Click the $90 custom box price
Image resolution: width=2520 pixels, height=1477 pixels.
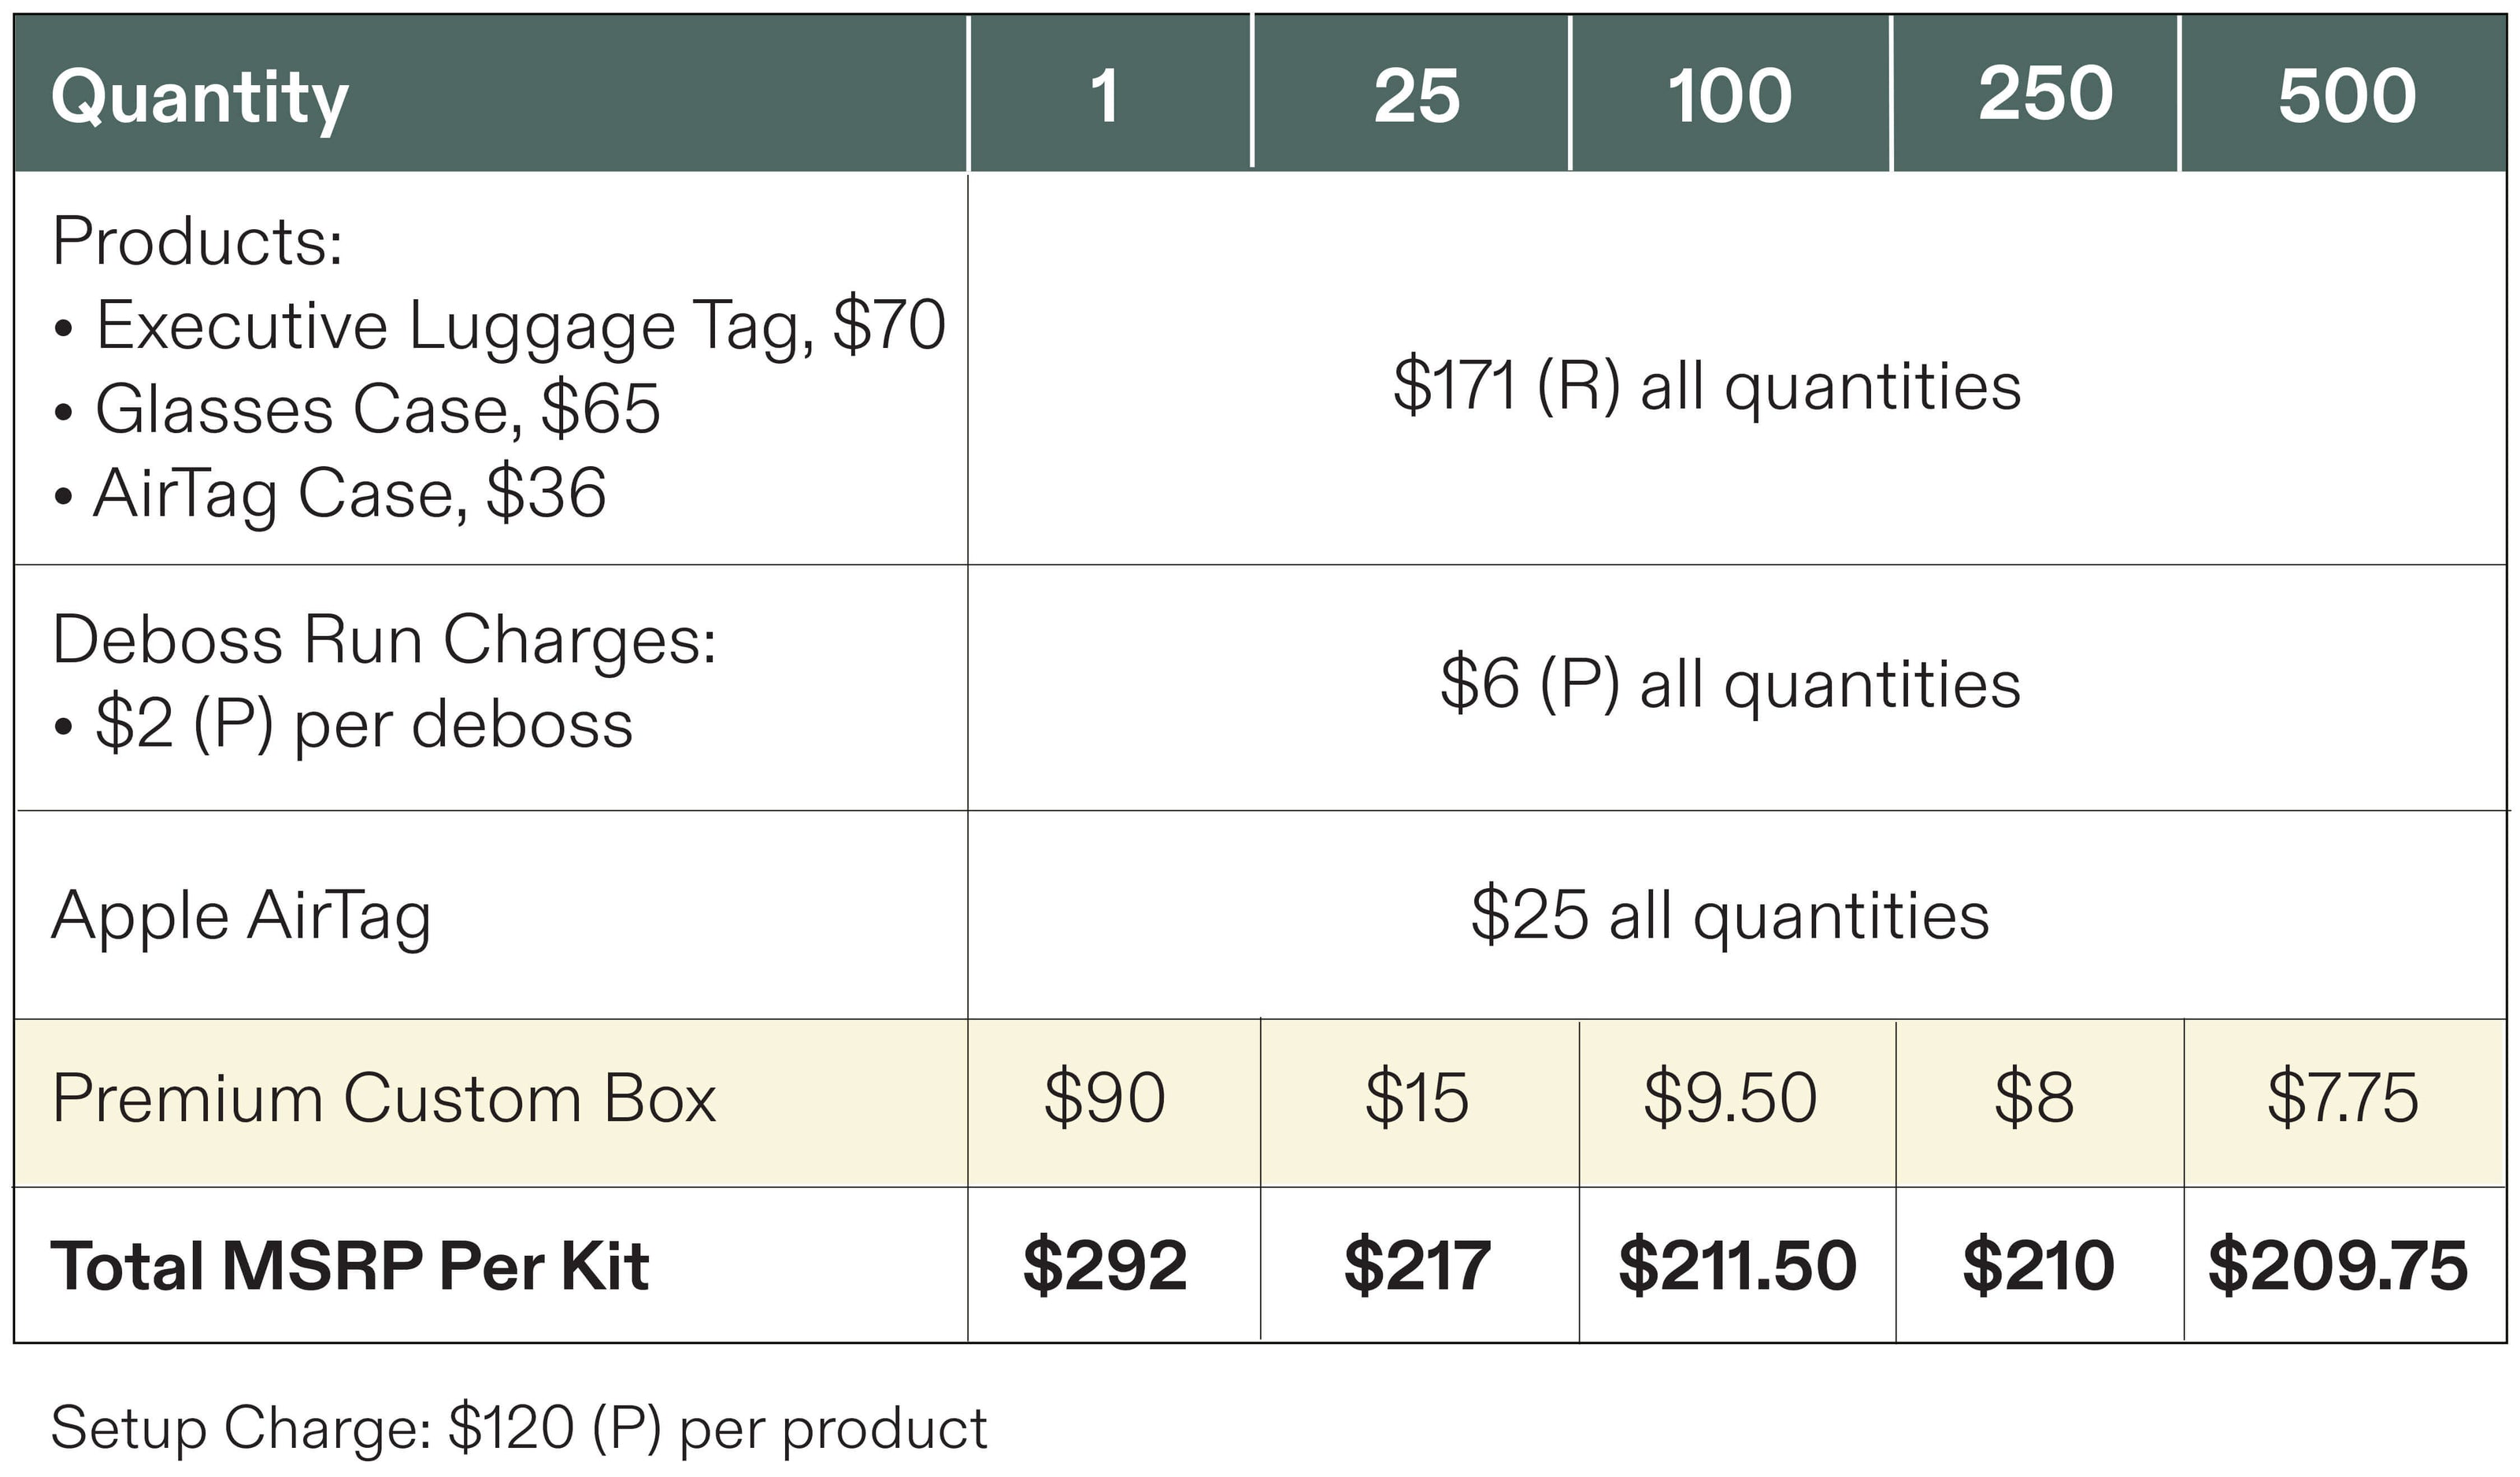1105,1098
